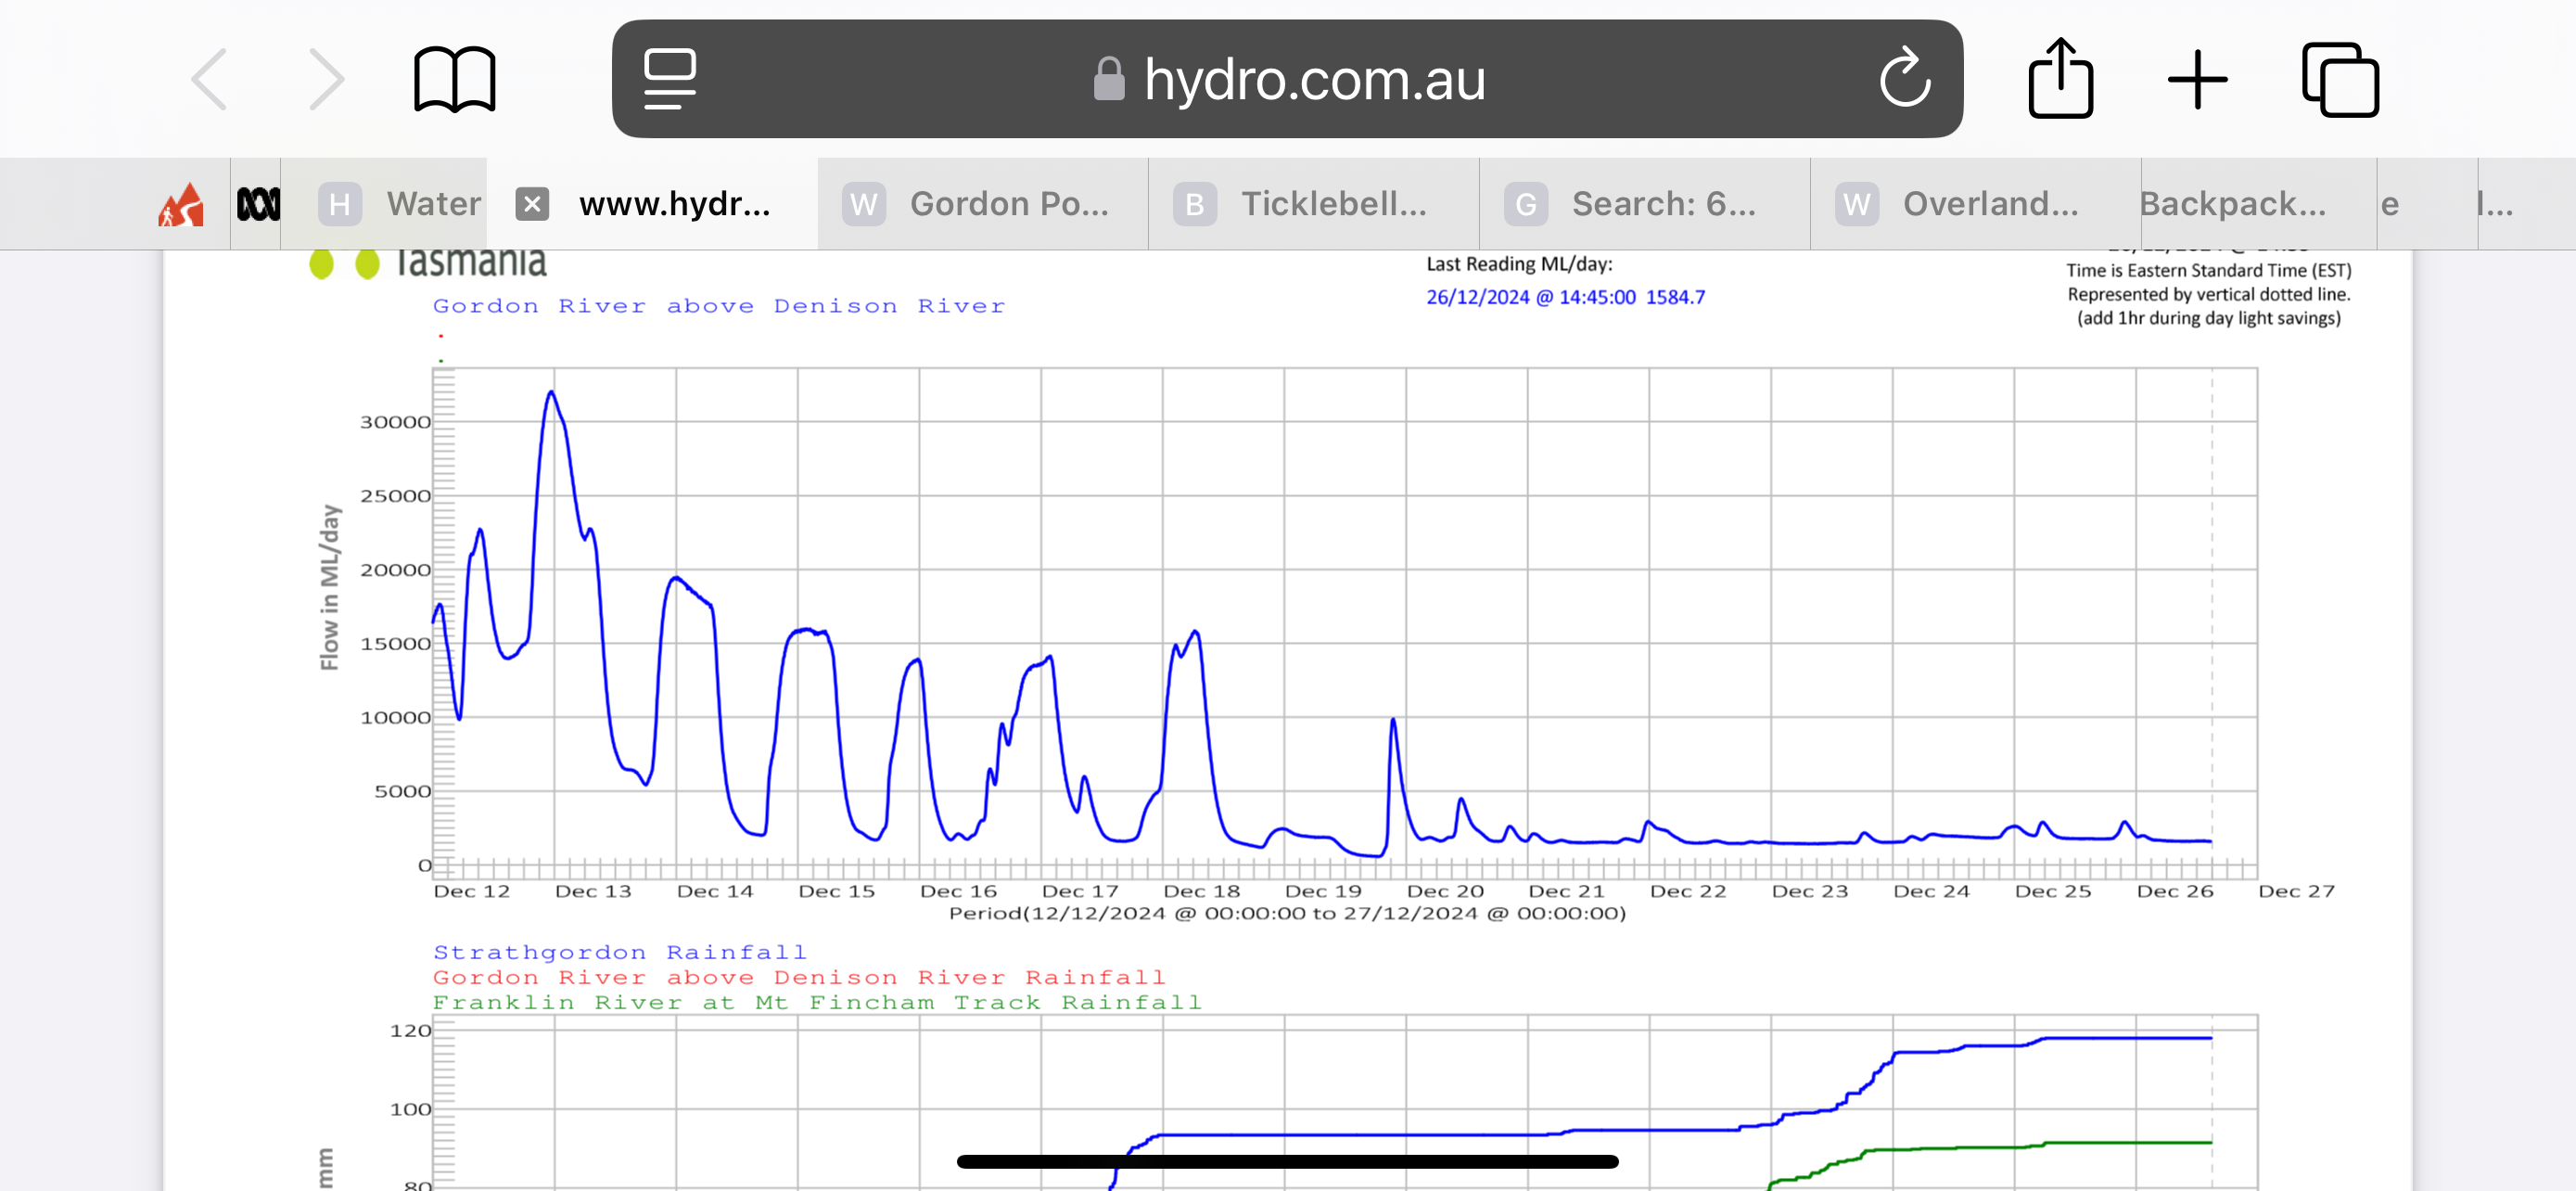Click the 'Dec 20' x-axis label

(1445, 891)
